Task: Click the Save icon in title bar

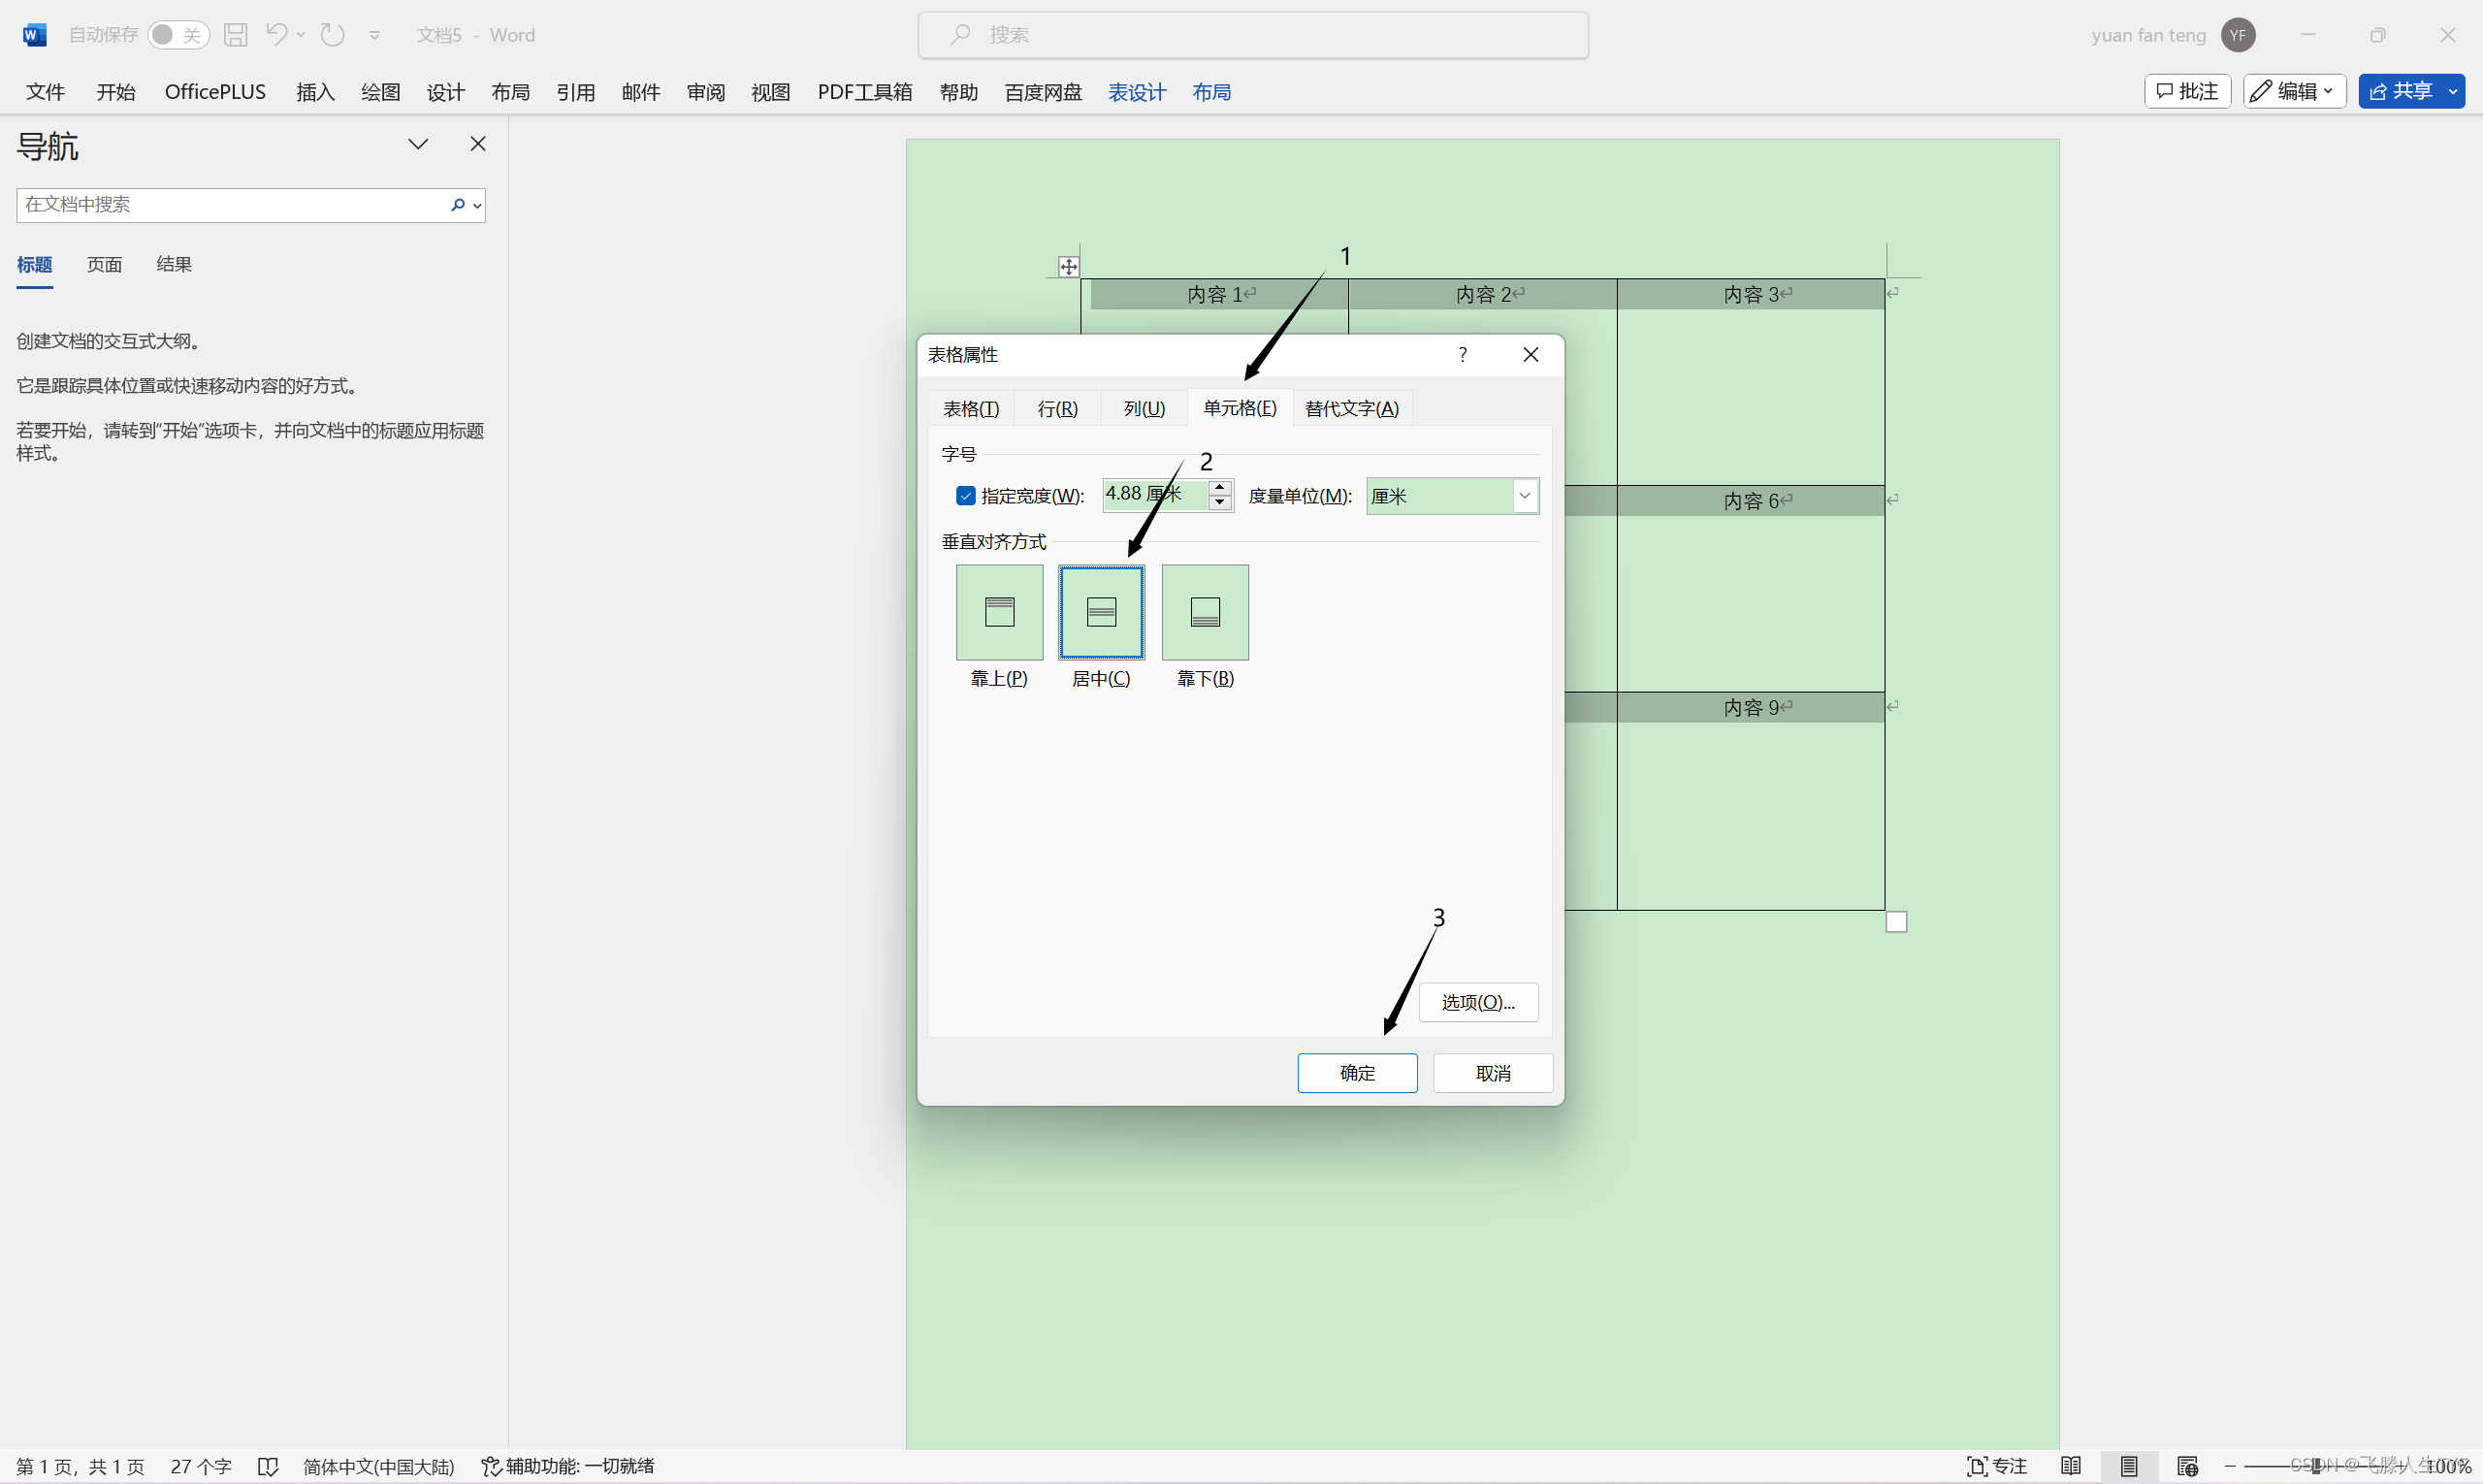Action: [235, 35]
